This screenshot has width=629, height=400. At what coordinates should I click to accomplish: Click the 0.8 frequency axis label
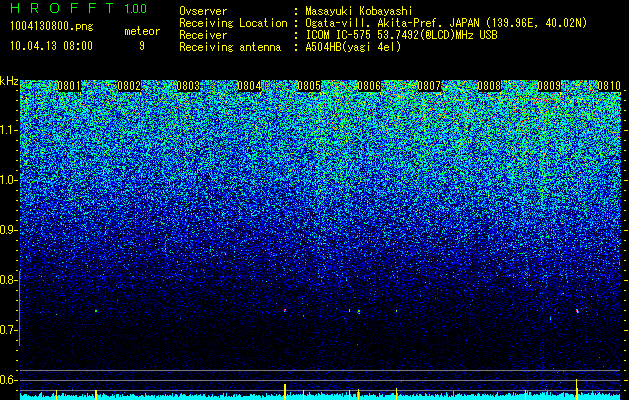tap(9, 280)
